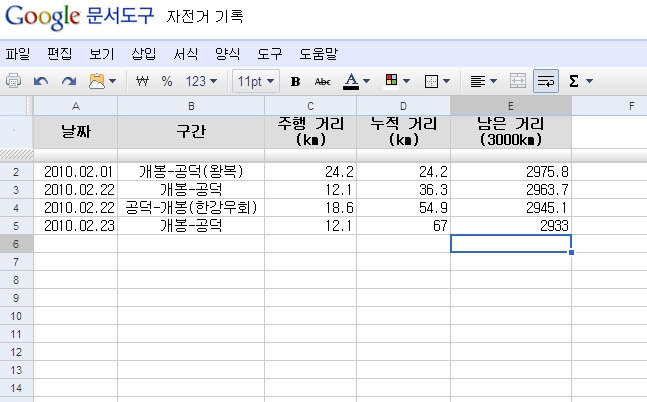
Task: Select column C header
Action: (x=311, y=106)
